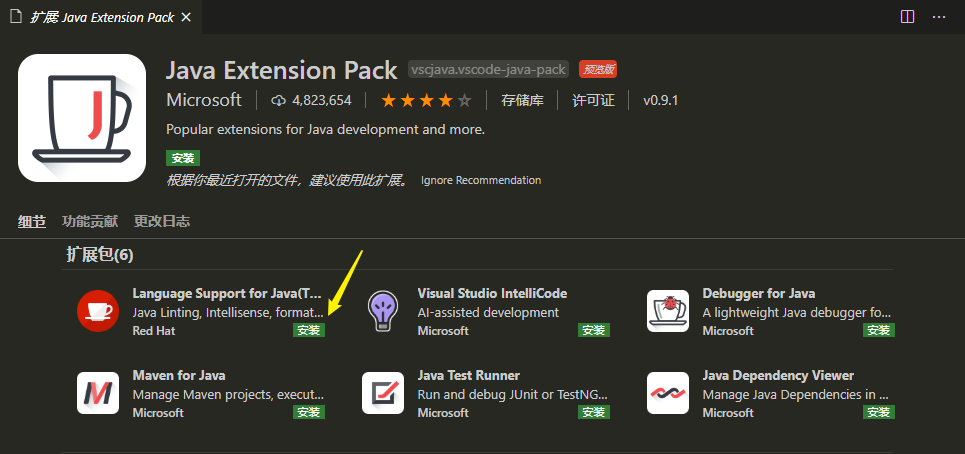Click the Debugger for Java bug icon
Screen dimensions: 965x454
click(668, 311)
